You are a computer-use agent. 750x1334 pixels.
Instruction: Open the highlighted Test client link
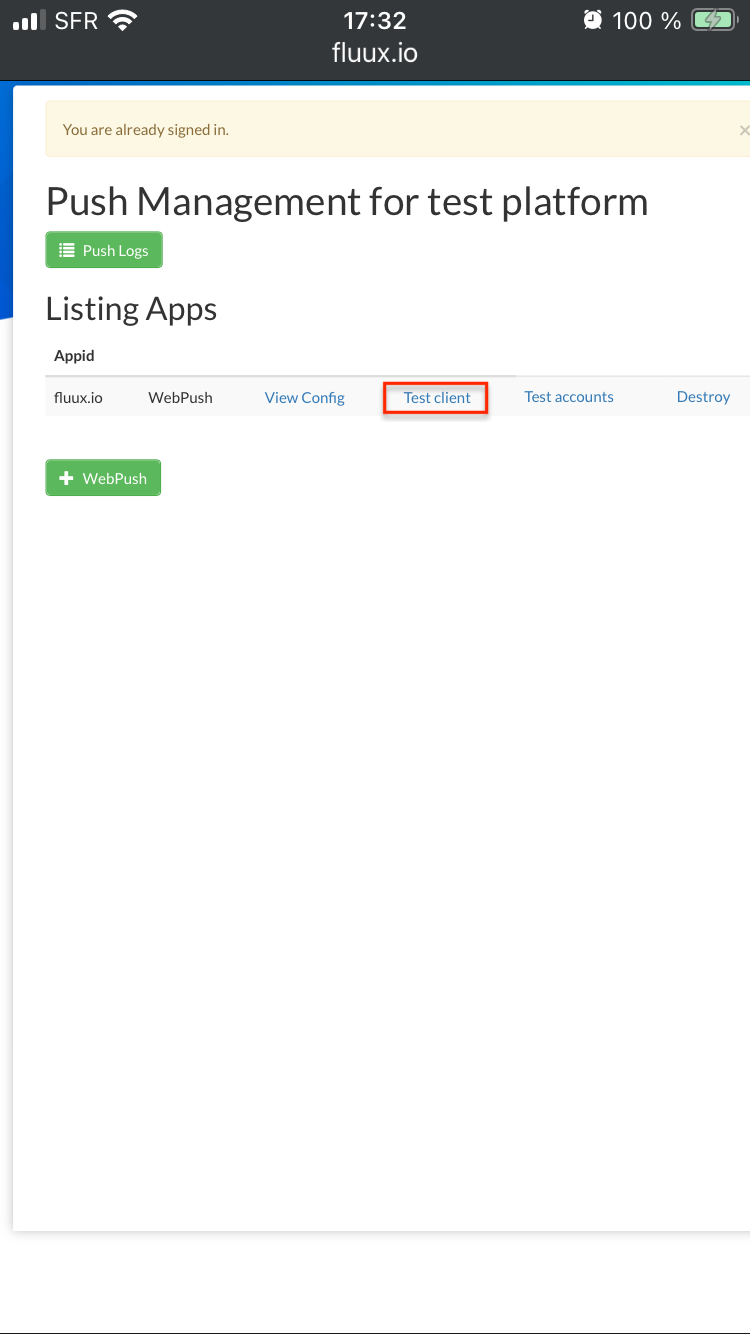point(435,397)
